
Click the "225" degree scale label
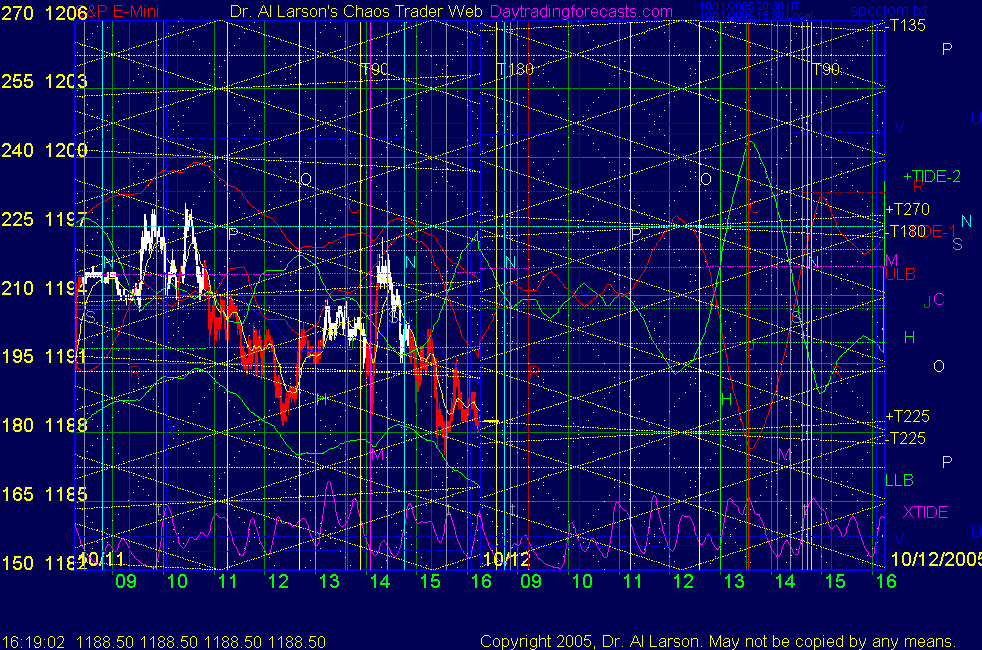(18, 219)
